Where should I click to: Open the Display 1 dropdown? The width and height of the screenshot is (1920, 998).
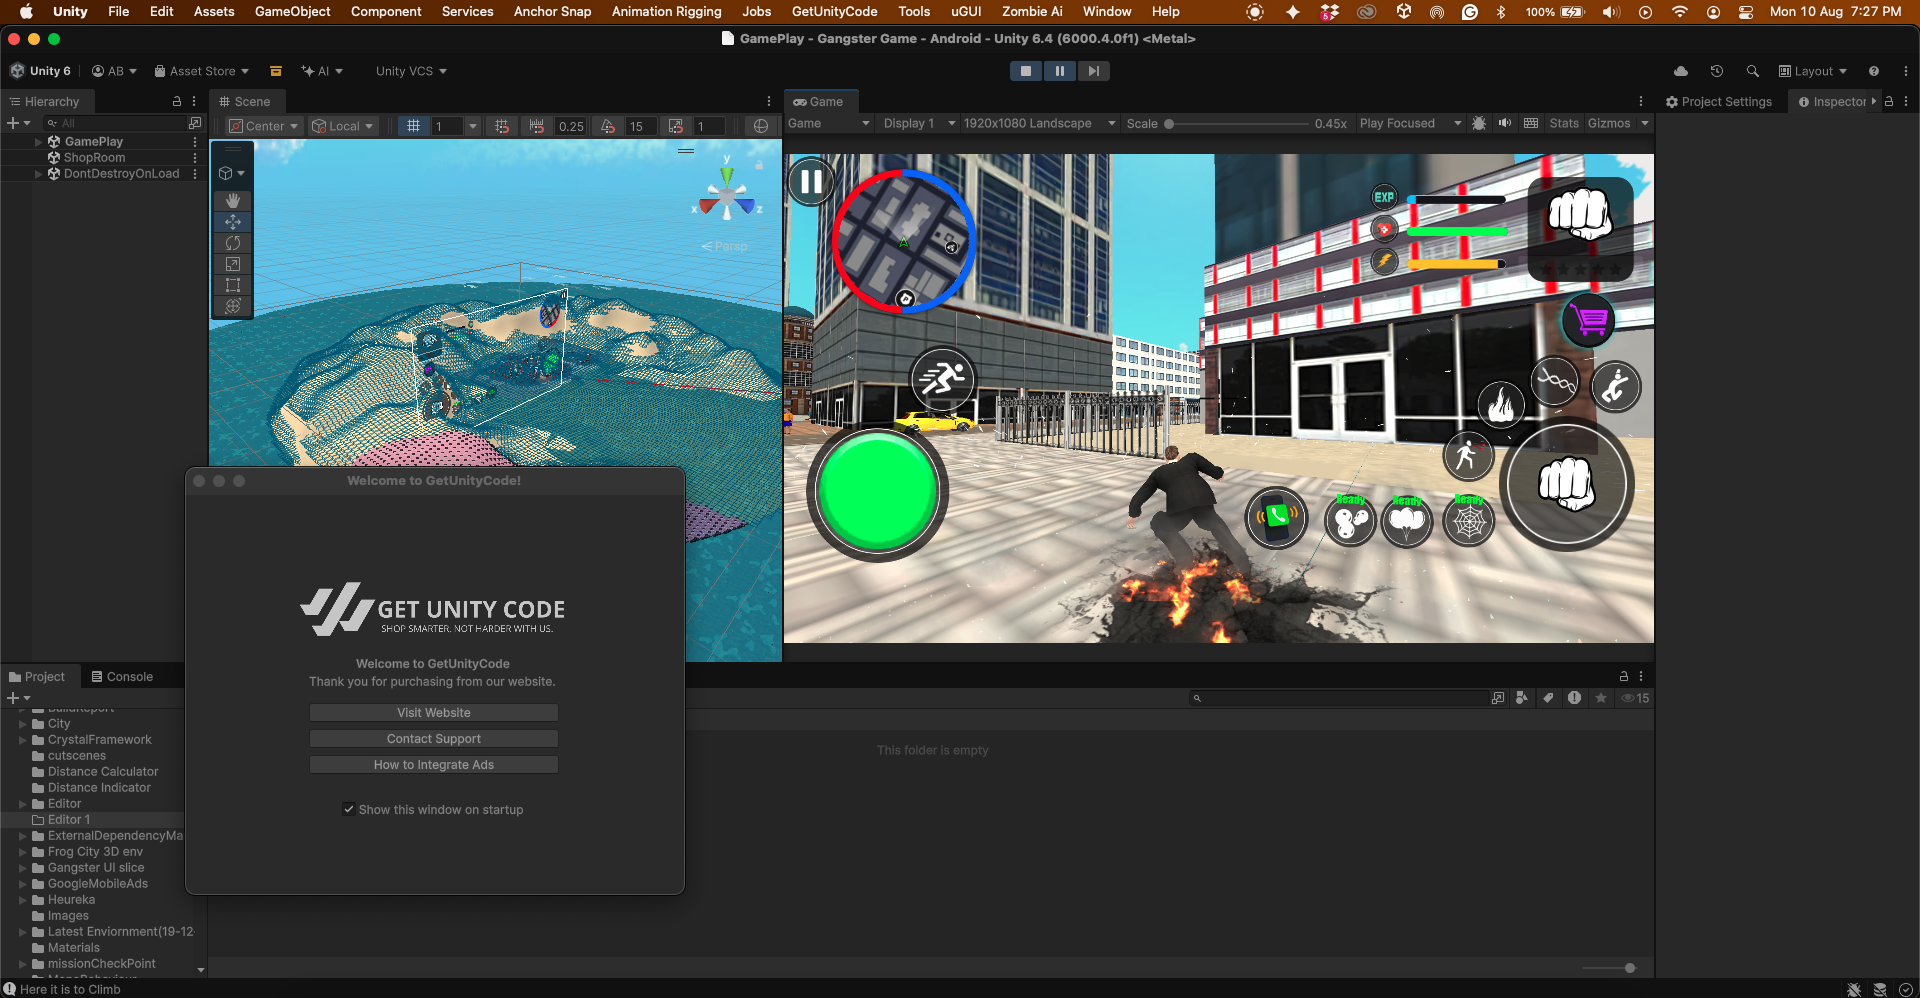point(919,123)
